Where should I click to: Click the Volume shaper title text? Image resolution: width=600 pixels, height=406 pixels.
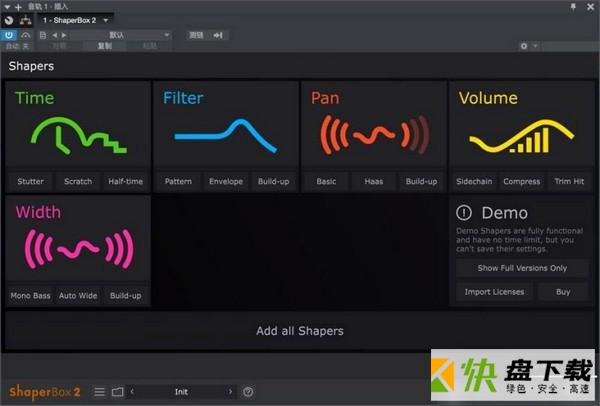pos(488,98)
